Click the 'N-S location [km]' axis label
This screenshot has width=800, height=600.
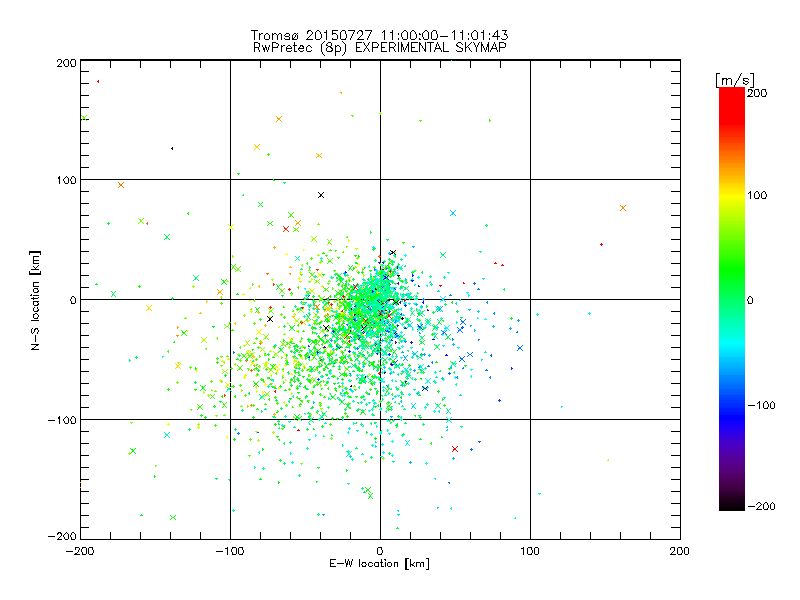tap(35, 300)
